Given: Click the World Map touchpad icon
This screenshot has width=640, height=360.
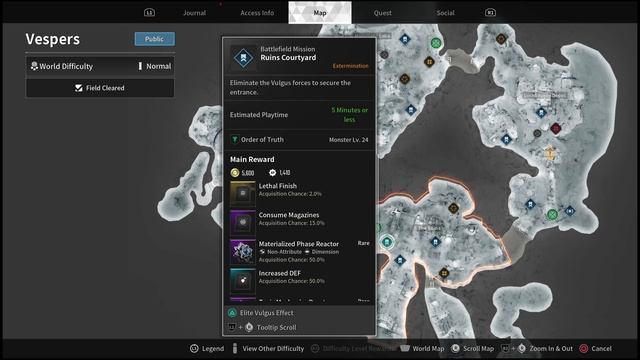Looking at the screenshot, I should 405,349.
